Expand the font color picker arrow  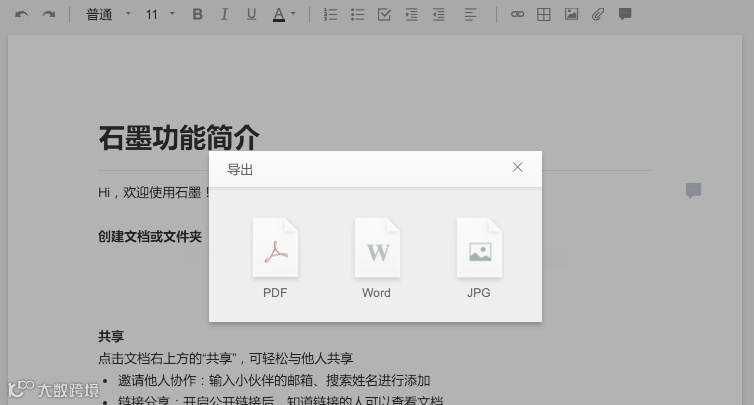tap(293, 13)
